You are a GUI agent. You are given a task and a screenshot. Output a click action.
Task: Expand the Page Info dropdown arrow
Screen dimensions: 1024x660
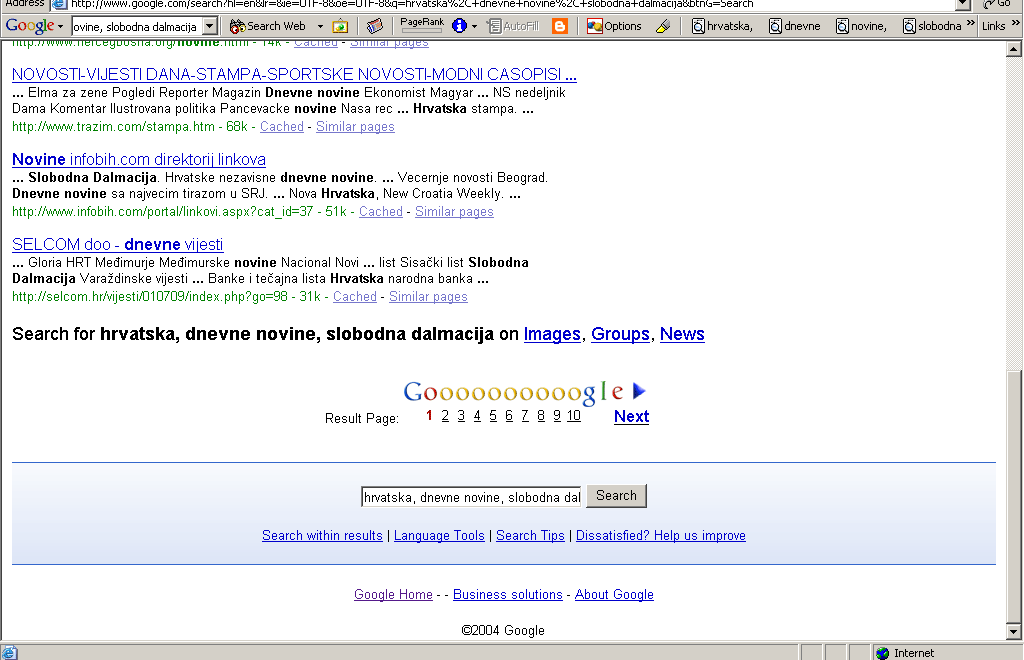click(x=474, y=26)
